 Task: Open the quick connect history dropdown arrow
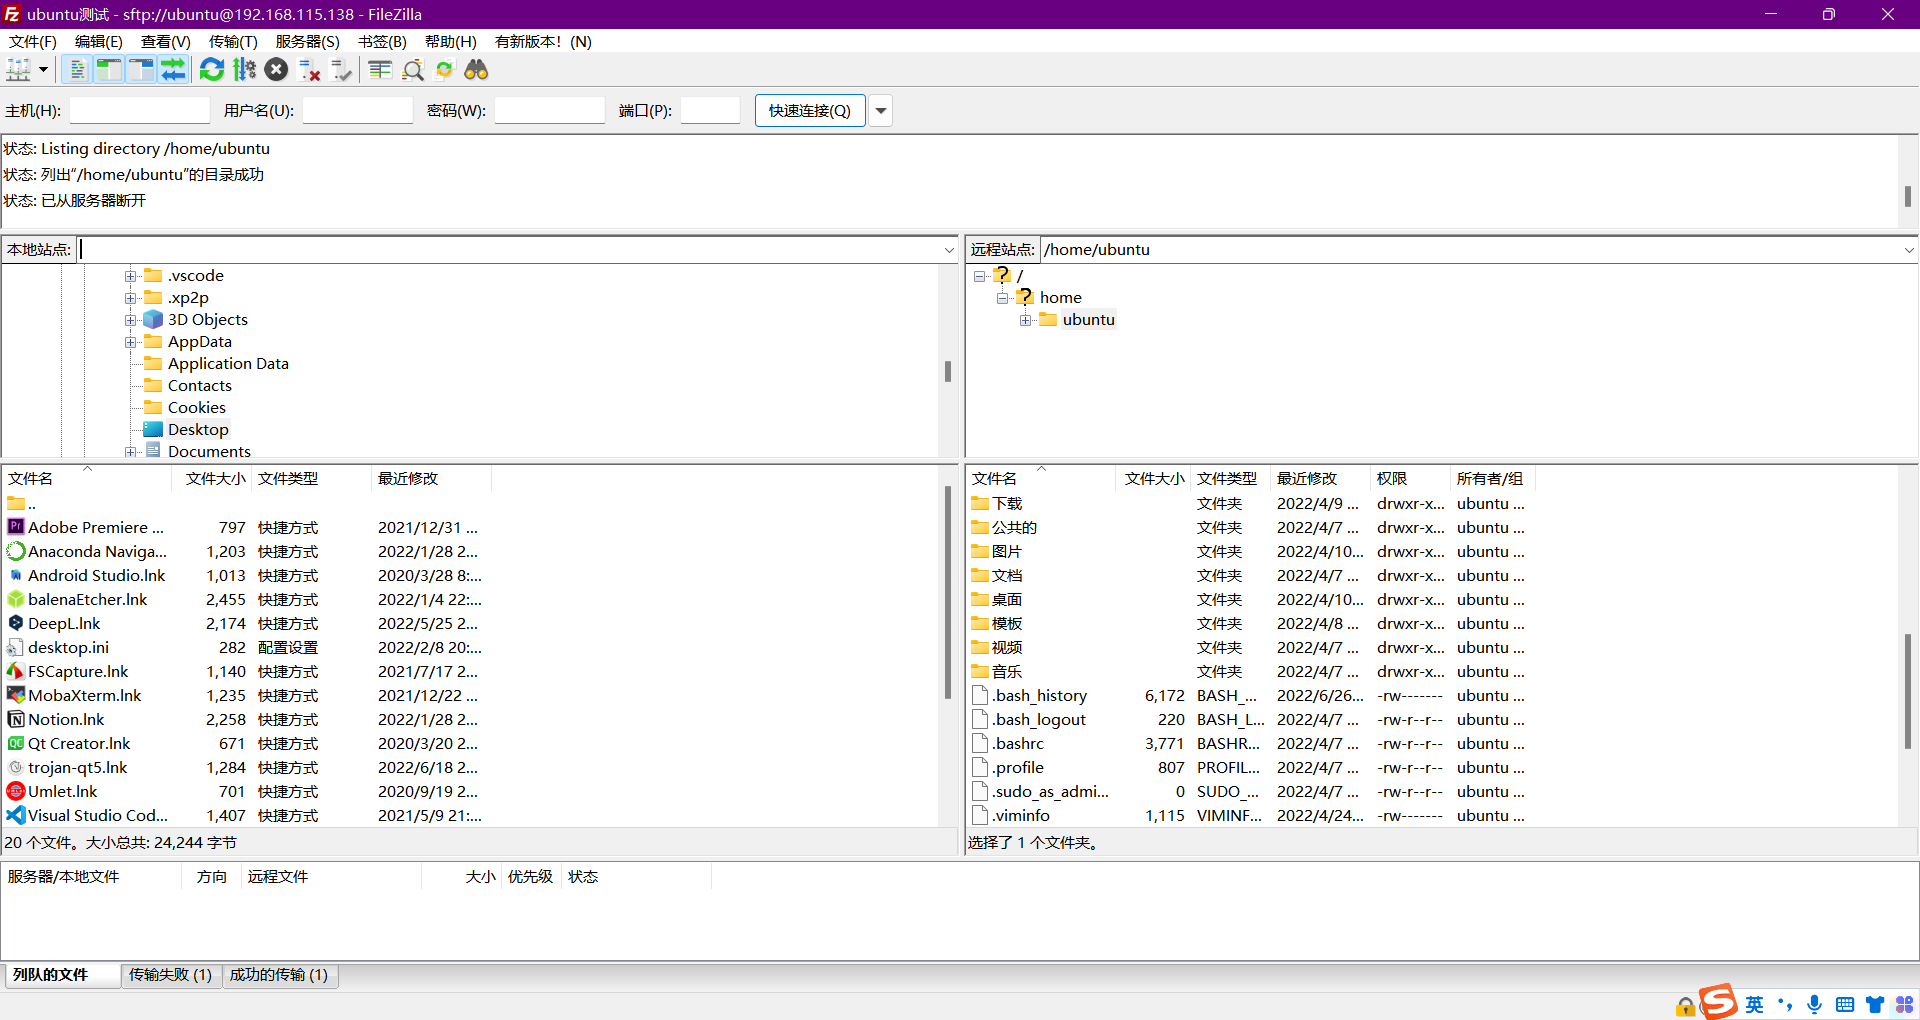pos(881,111)
